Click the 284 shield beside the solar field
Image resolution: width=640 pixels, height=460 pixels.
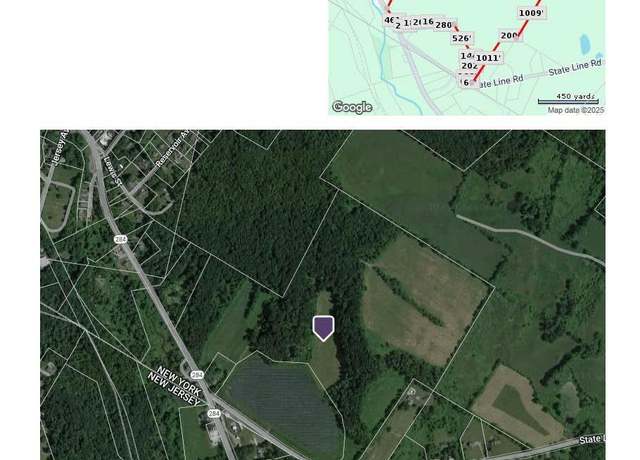pos(197,374)
